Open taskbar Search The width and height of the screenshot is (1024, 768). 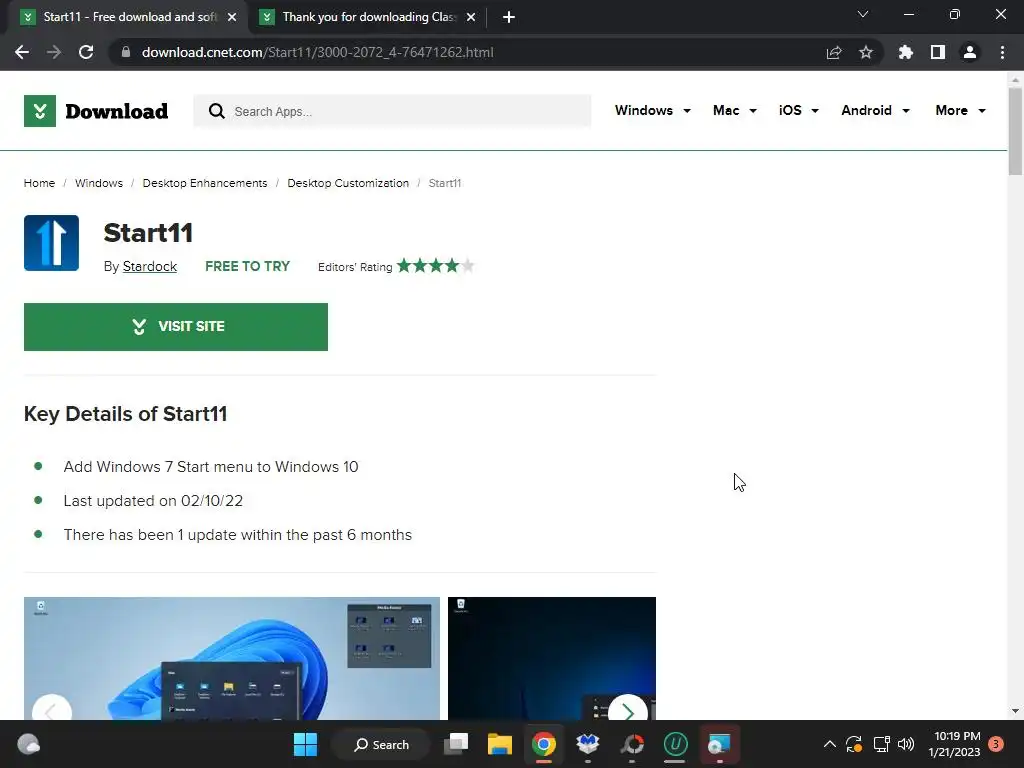(x=381, y=744)
